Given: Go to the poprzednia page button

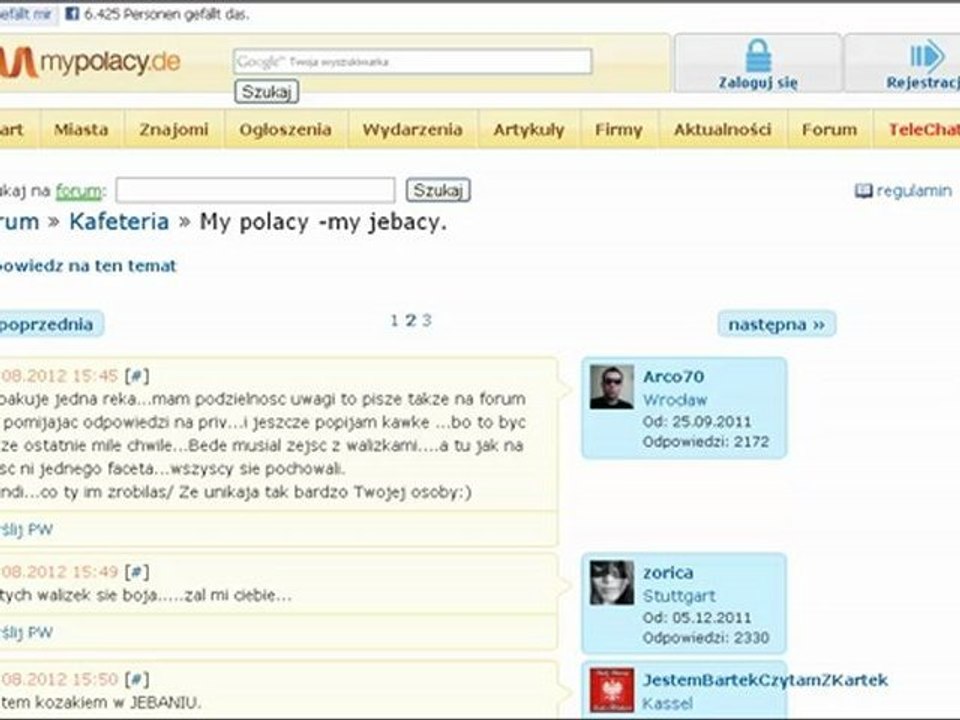Looking at the screenshot, I should (x=51, y=324).
